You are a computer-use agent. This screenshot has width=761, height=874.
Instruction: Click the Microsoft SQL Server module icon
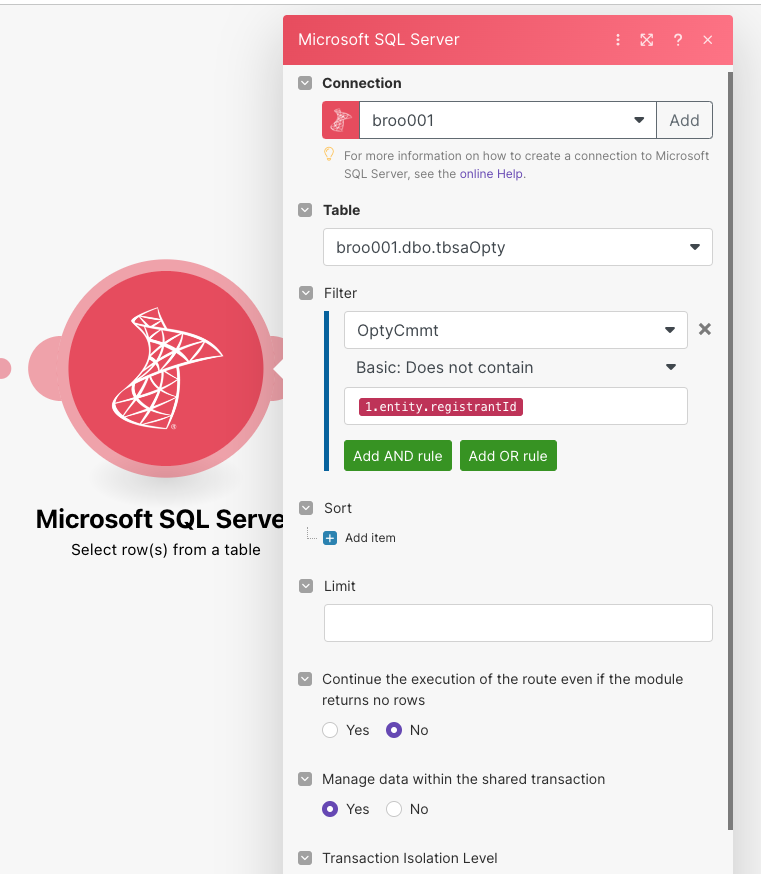[166, 367]
